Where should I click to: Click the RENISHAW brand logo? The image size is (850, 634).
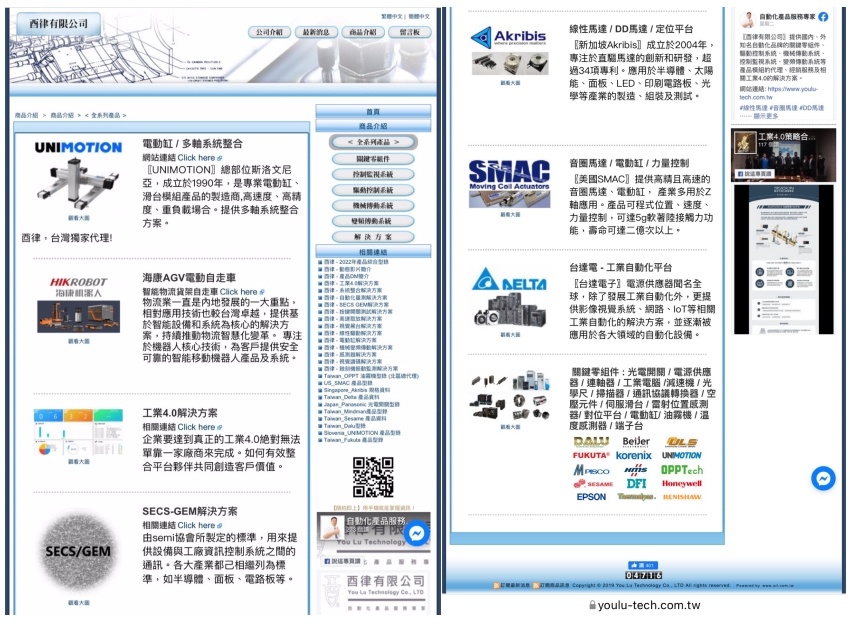click(x=682, y=497)
